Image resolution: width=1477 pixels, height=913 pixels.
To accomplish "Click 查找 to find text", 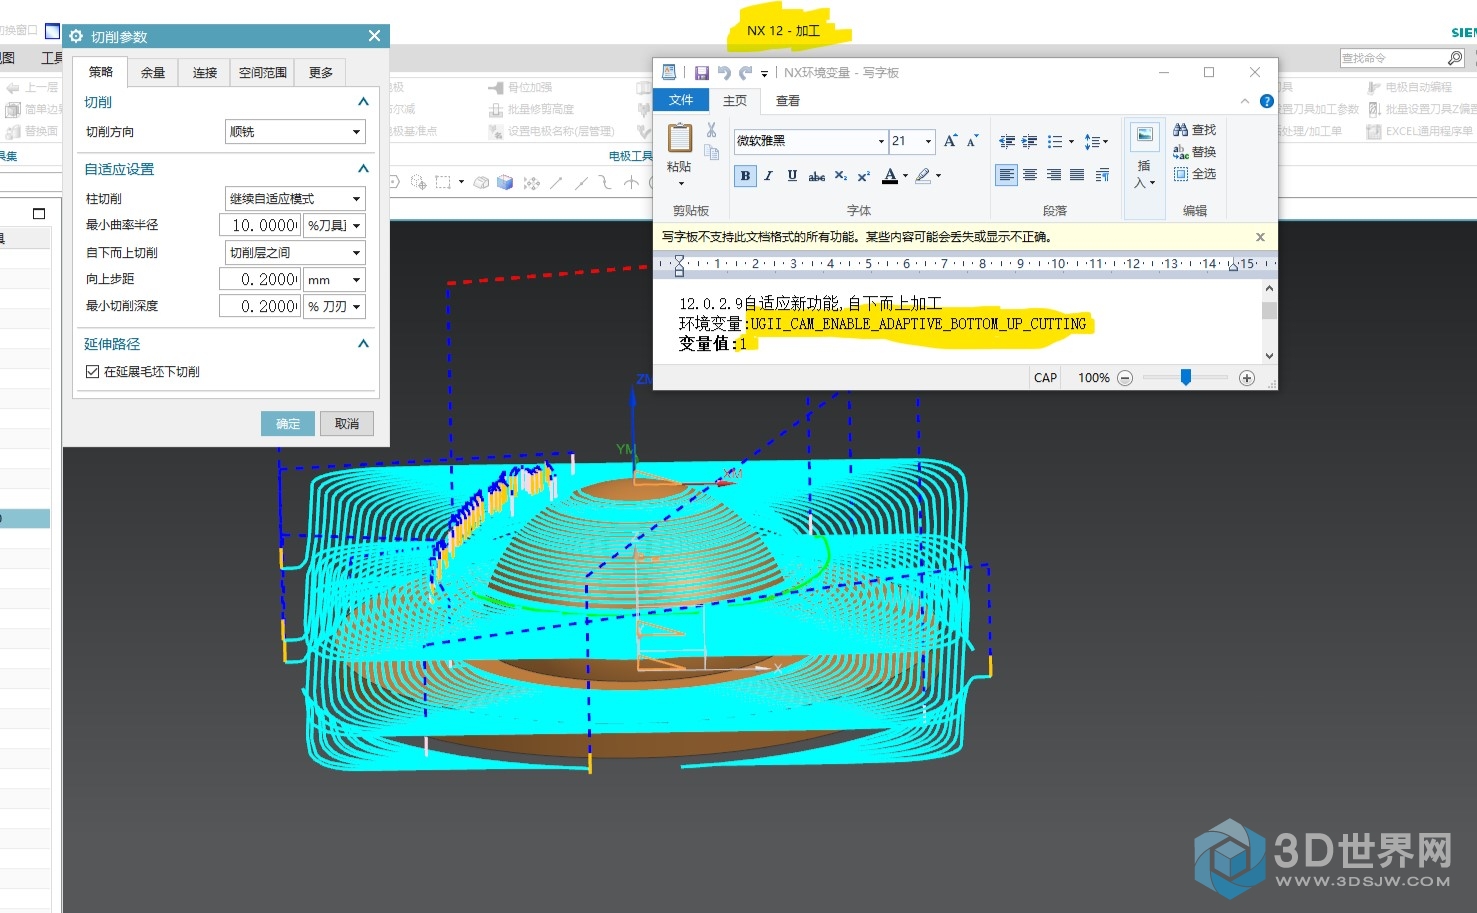I will click(1195, 130).
